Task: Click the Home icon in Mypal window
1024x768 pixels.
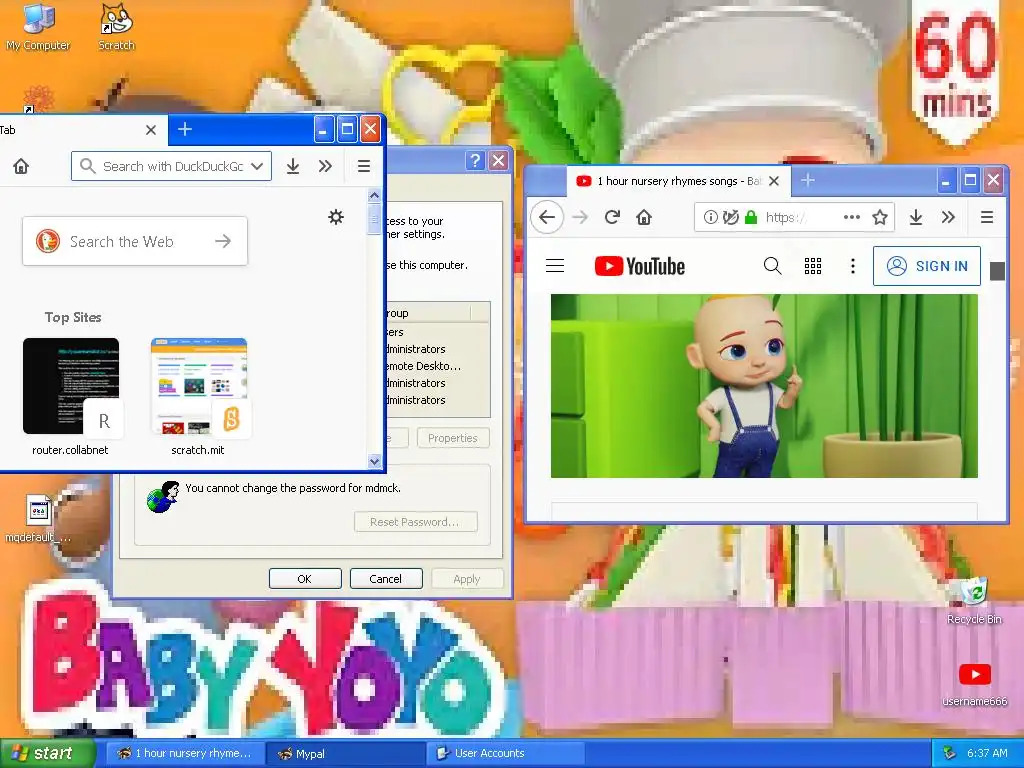Action: [21, 167]
